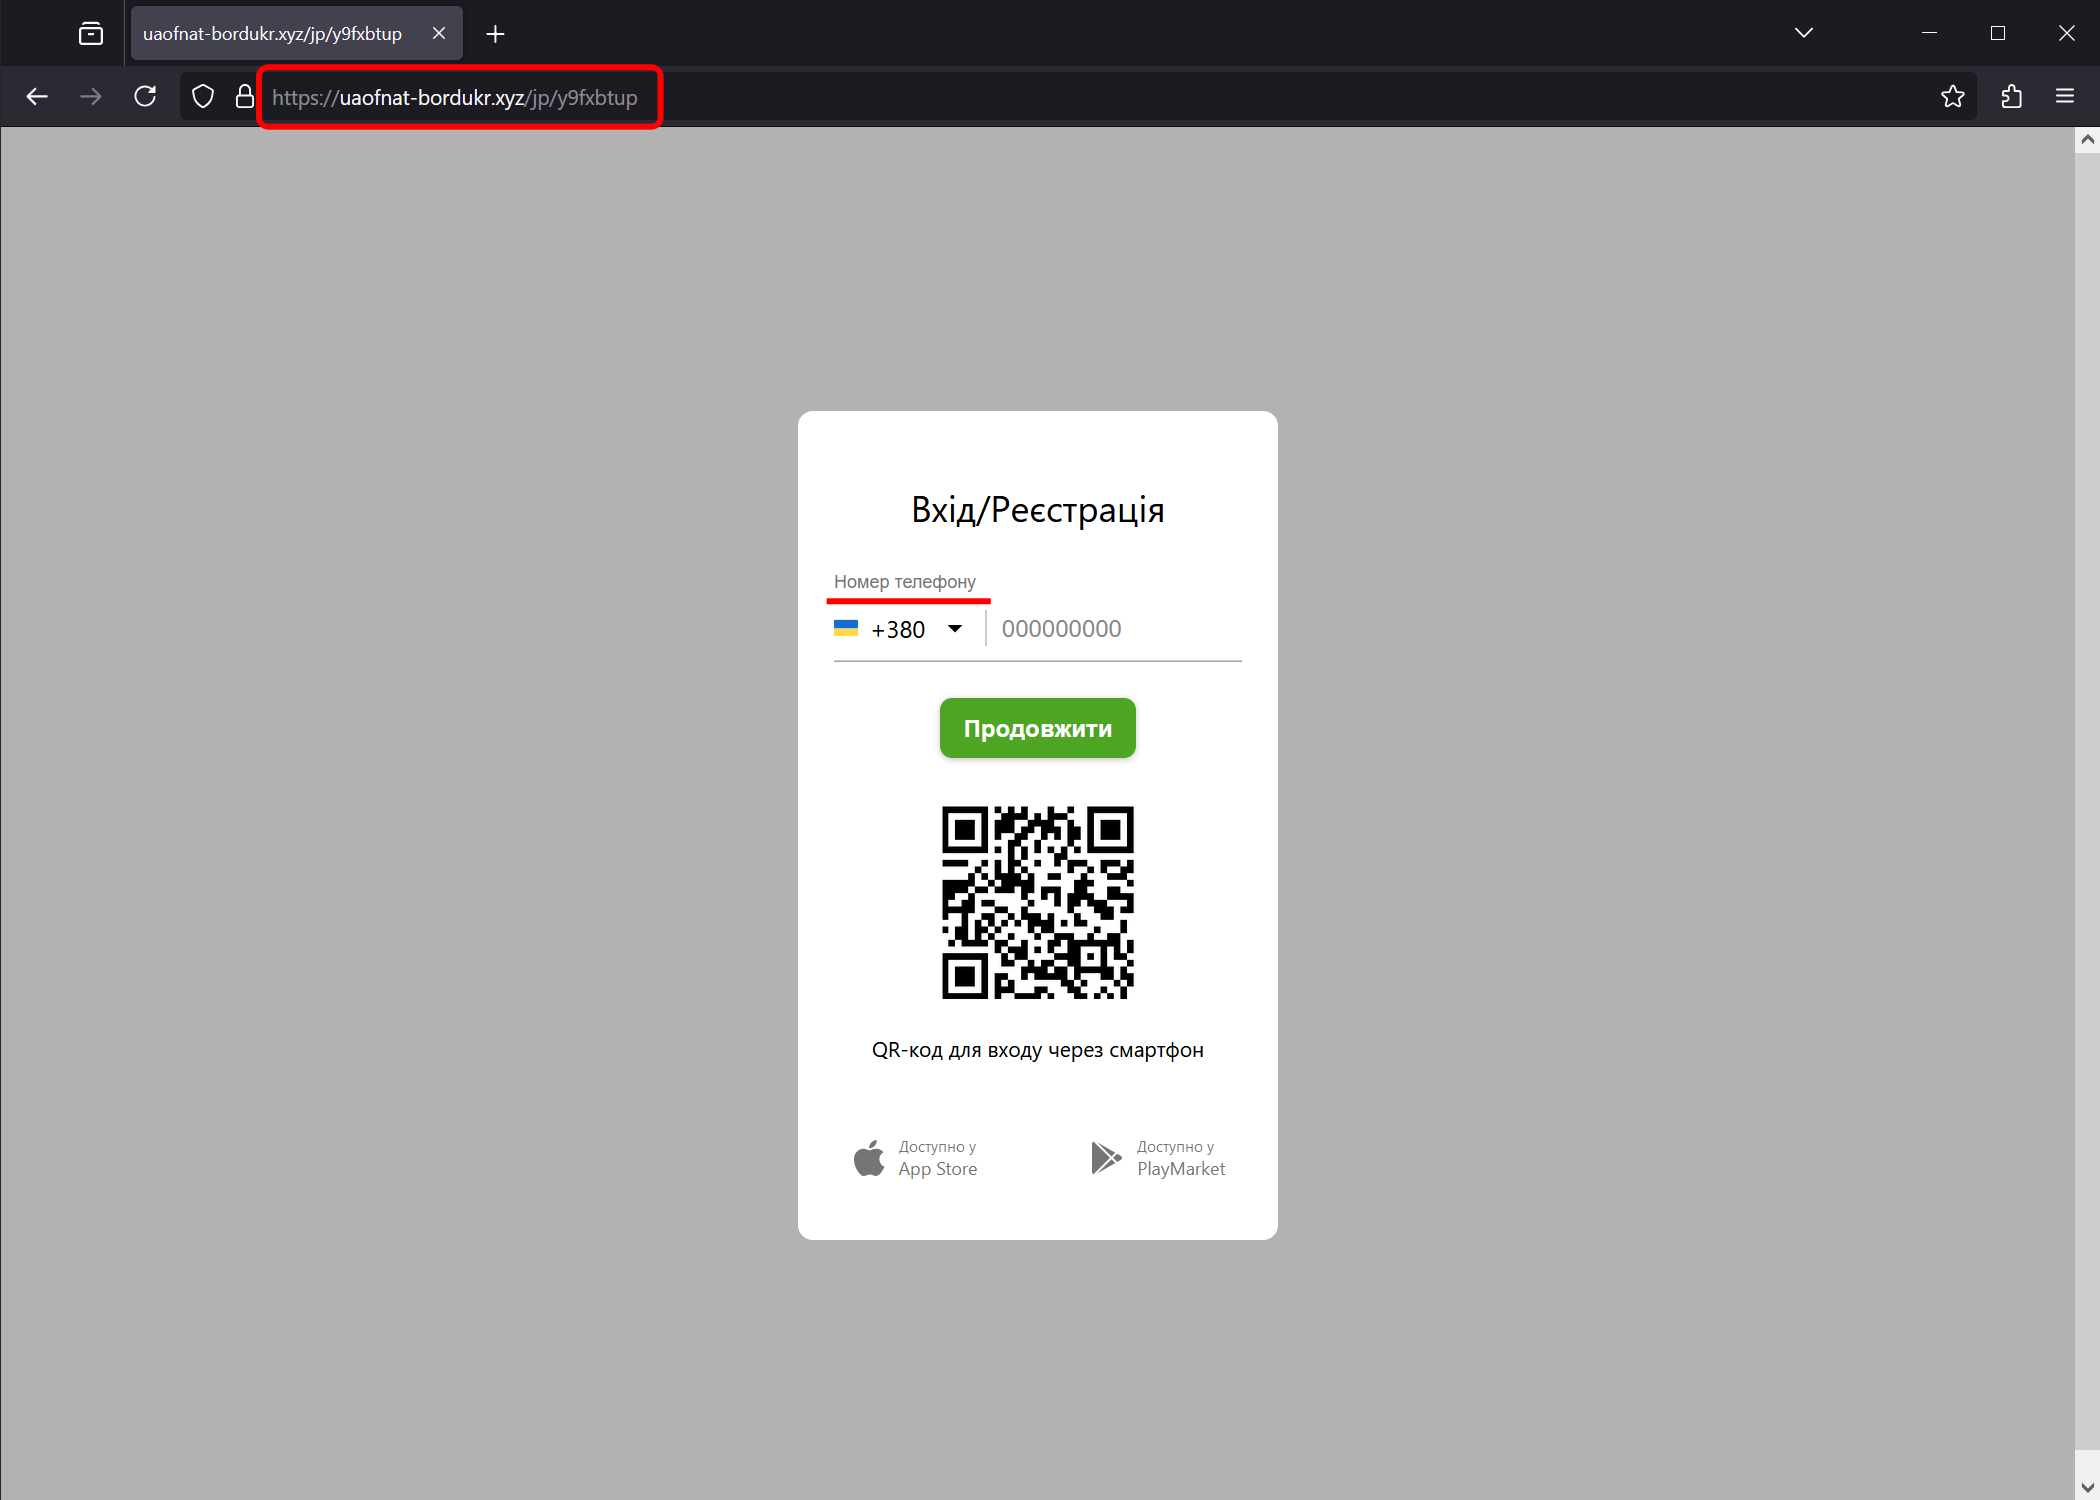Select the uaofnat-bordukr.xyz tab
Image resolution: width=2100 pixels, height=1500 pixels.
click(x=296, y=34)
